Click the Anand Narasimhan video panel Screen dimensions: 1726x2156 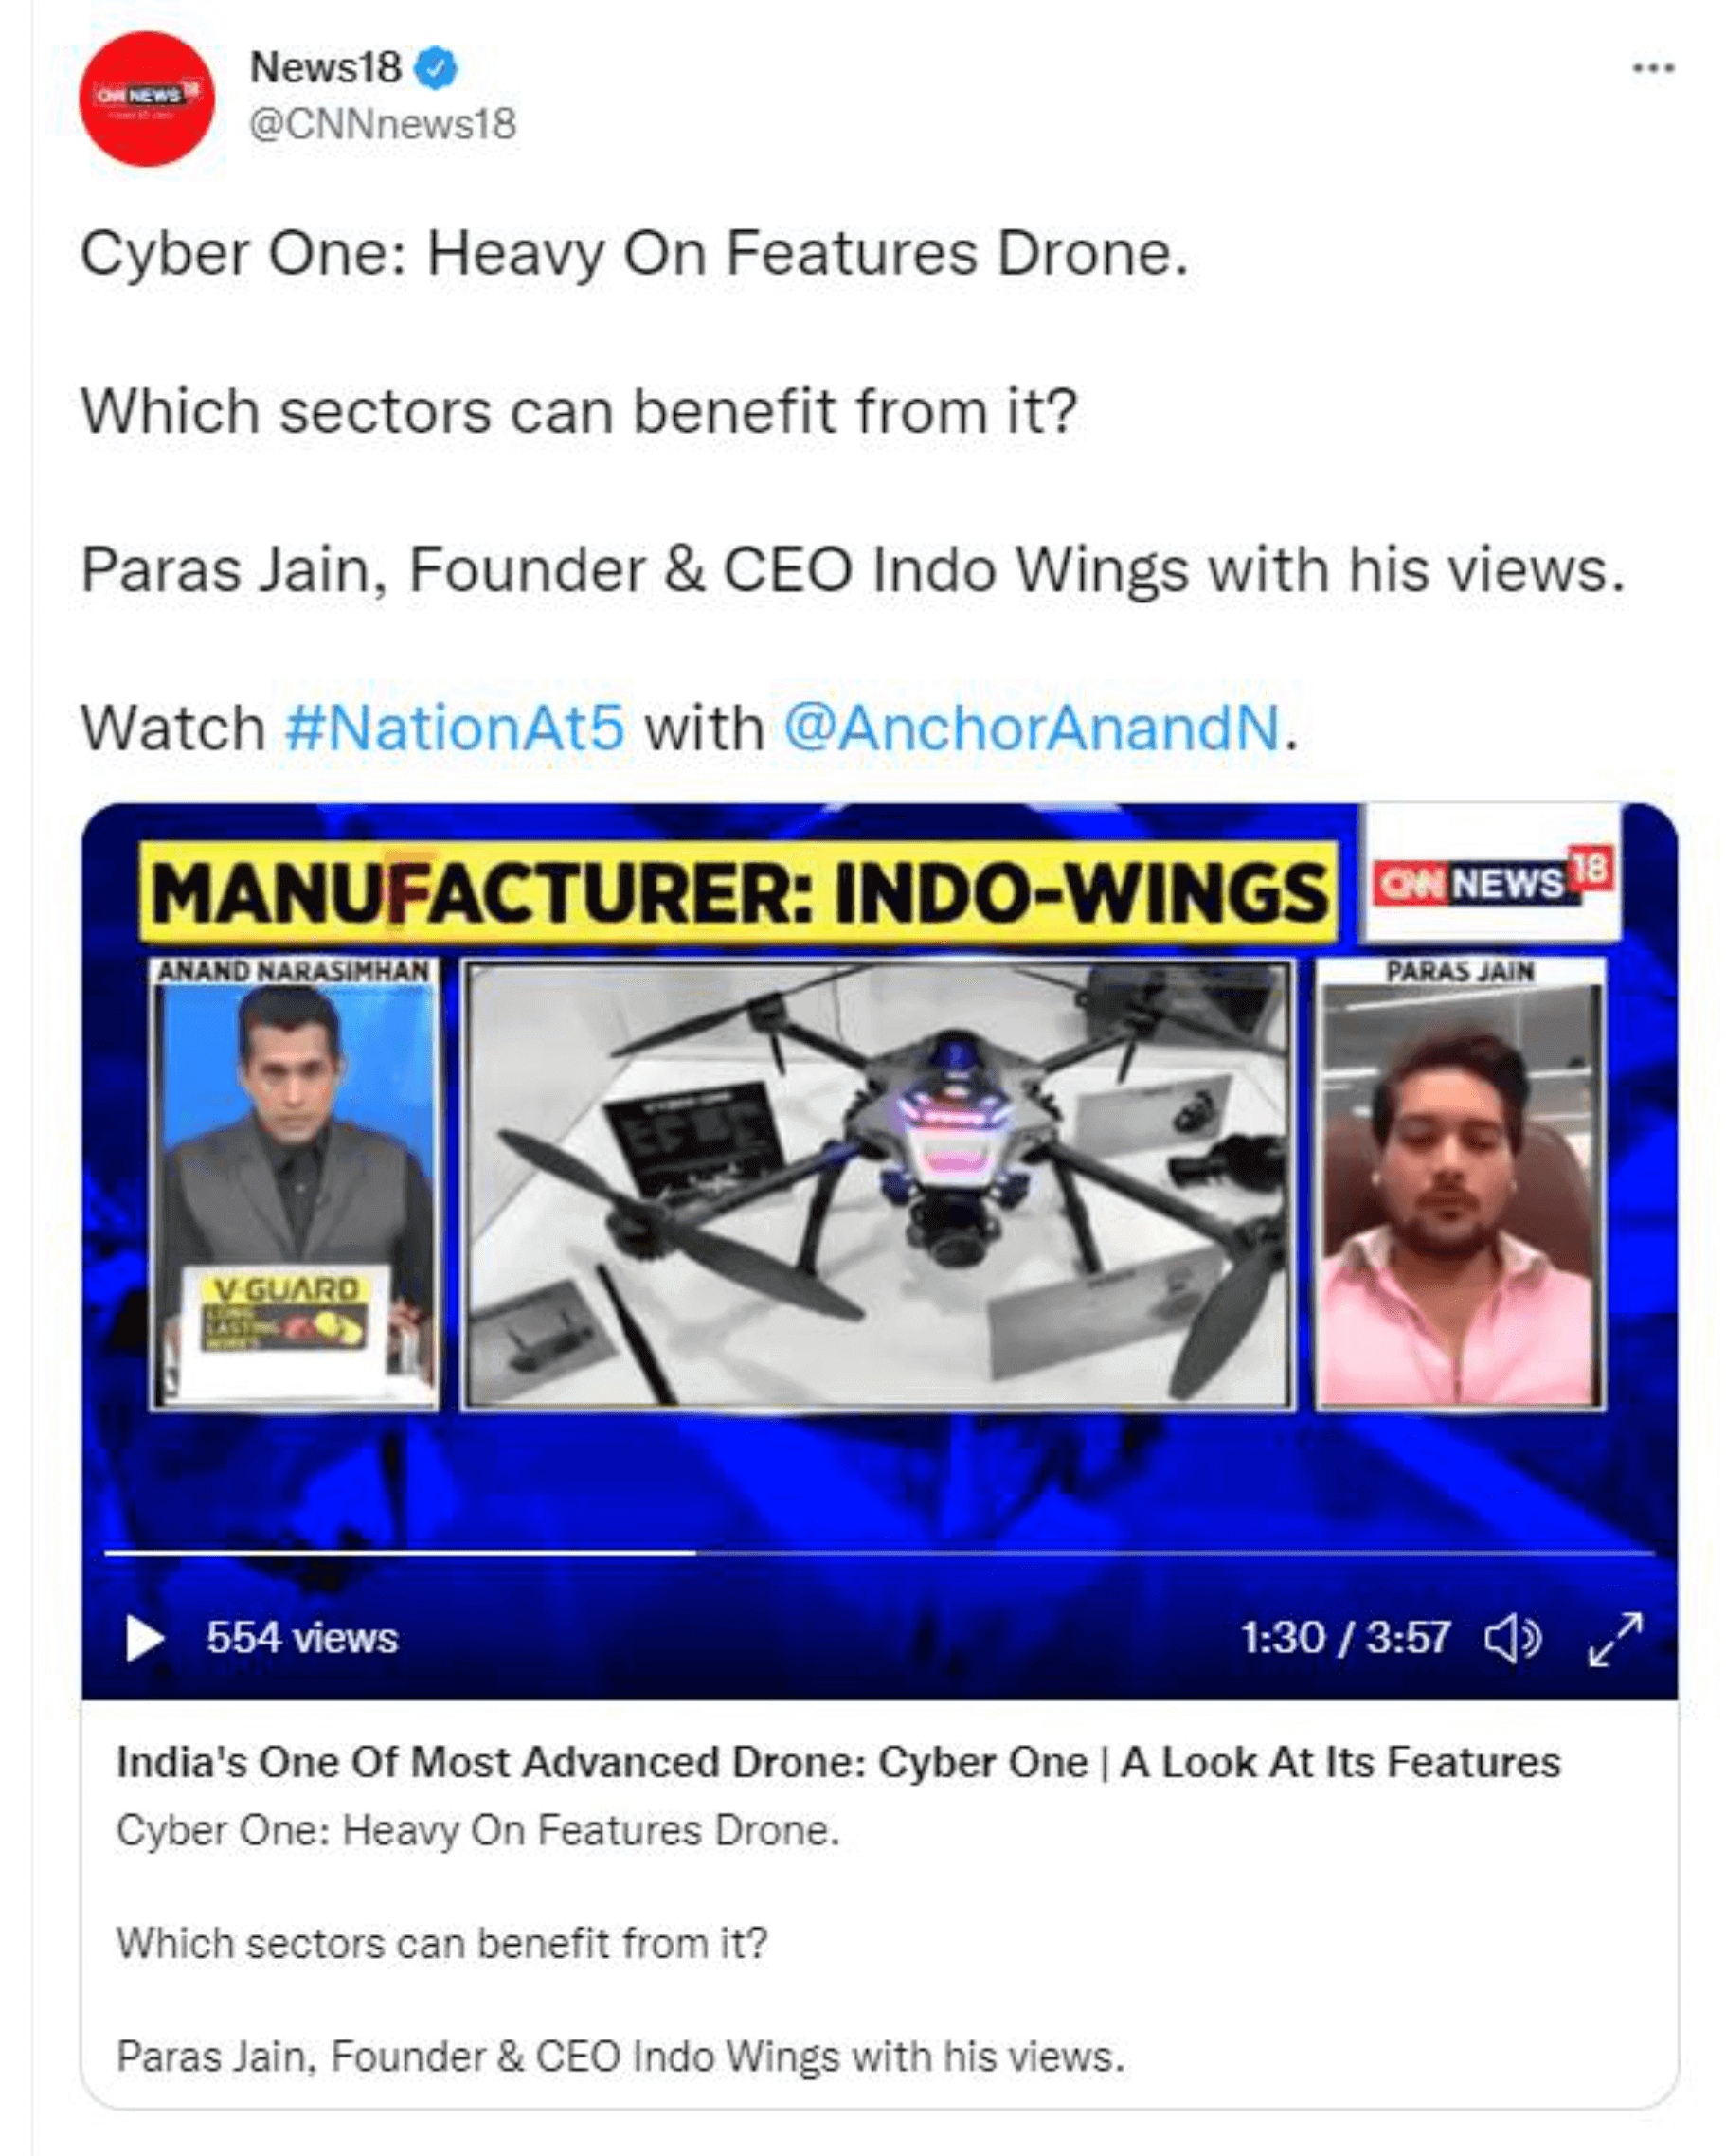pyautogui.click(x=294, y=1185)
